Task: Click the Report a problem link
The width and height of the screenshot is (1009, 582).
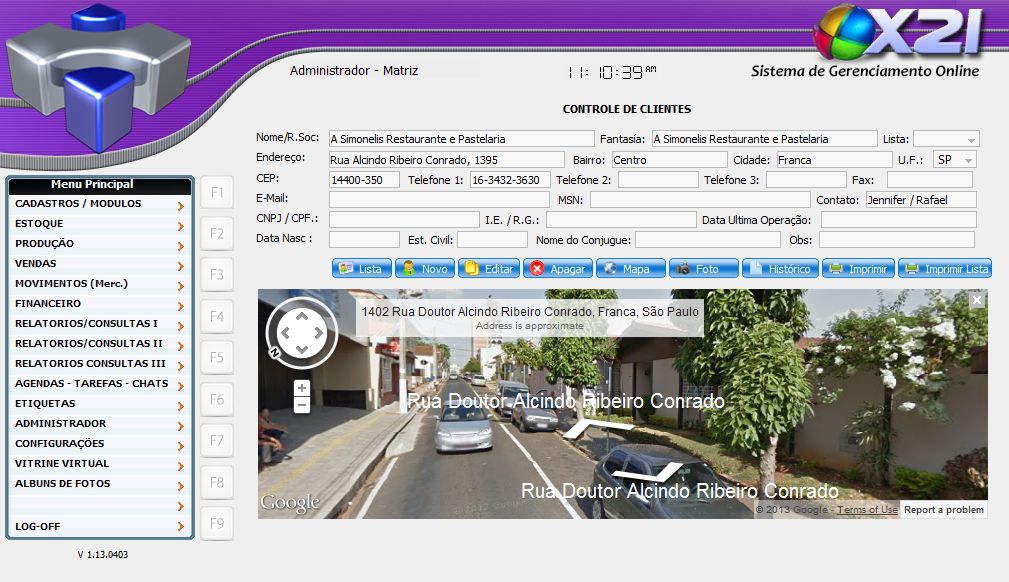Action: (x=943, y=510)
